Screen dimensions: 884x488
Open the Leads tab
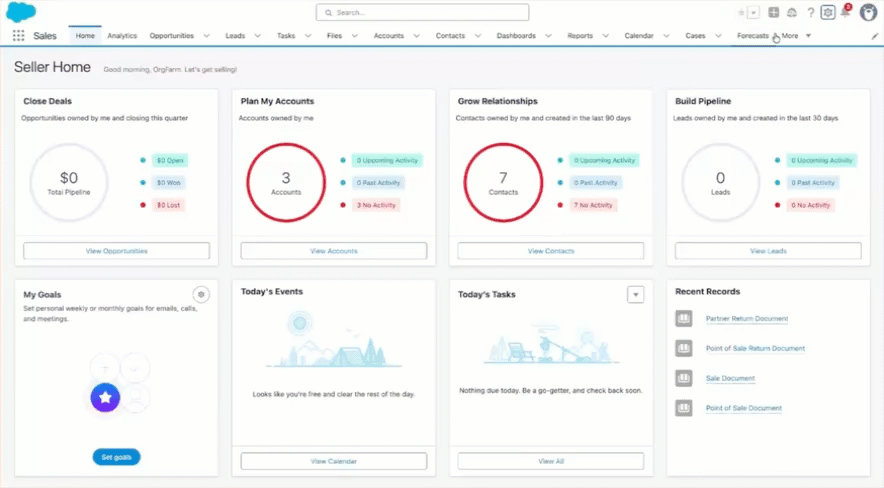[235, 36]
